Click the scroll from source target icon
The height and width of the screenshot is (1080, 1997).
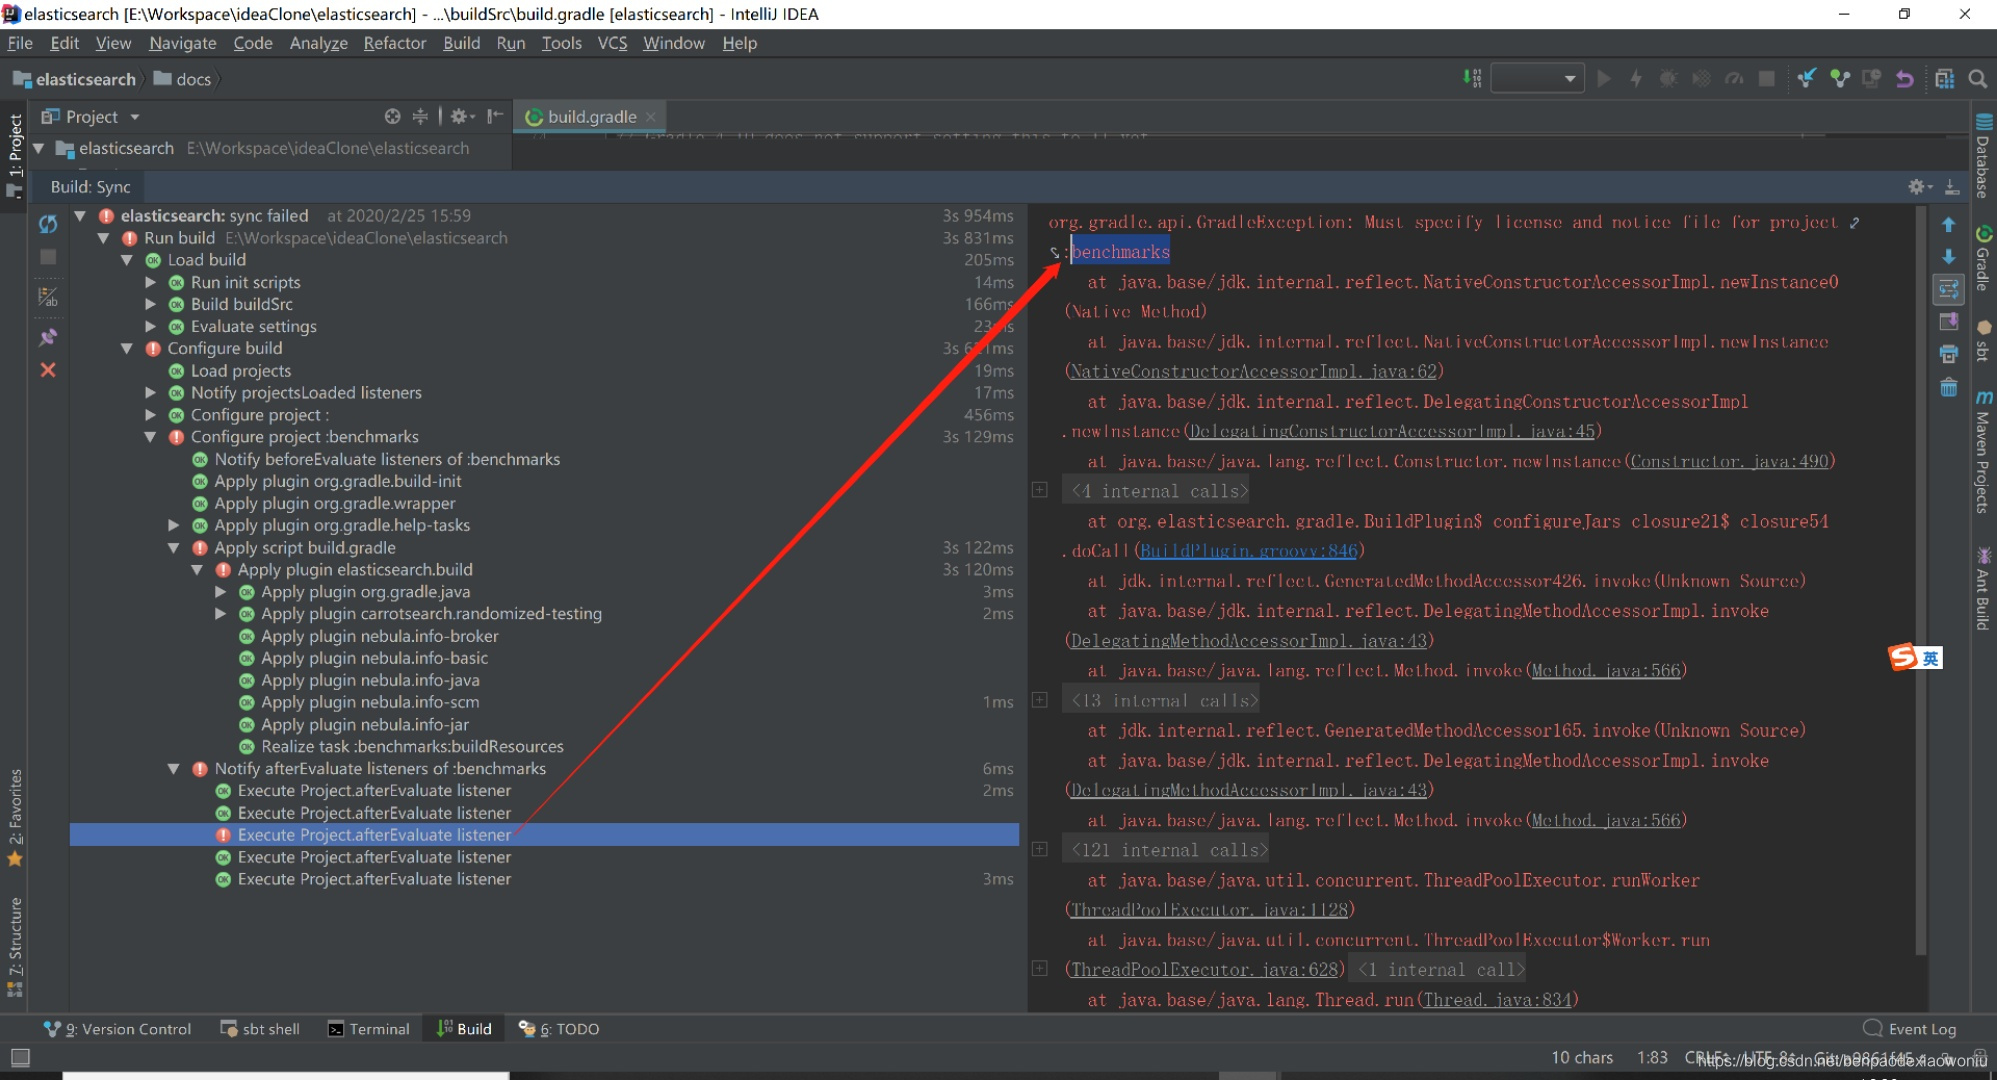392,116
